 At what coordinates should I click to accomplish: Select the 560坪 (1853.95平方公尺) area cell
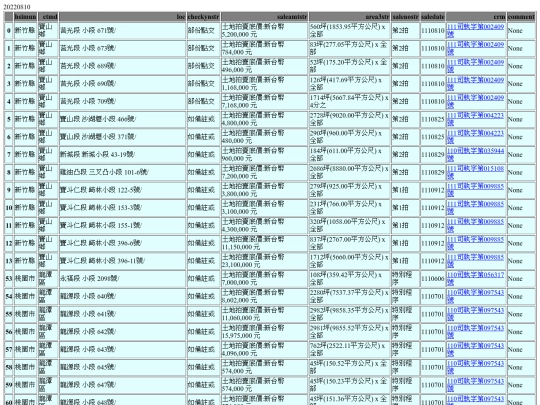point(349,31)
